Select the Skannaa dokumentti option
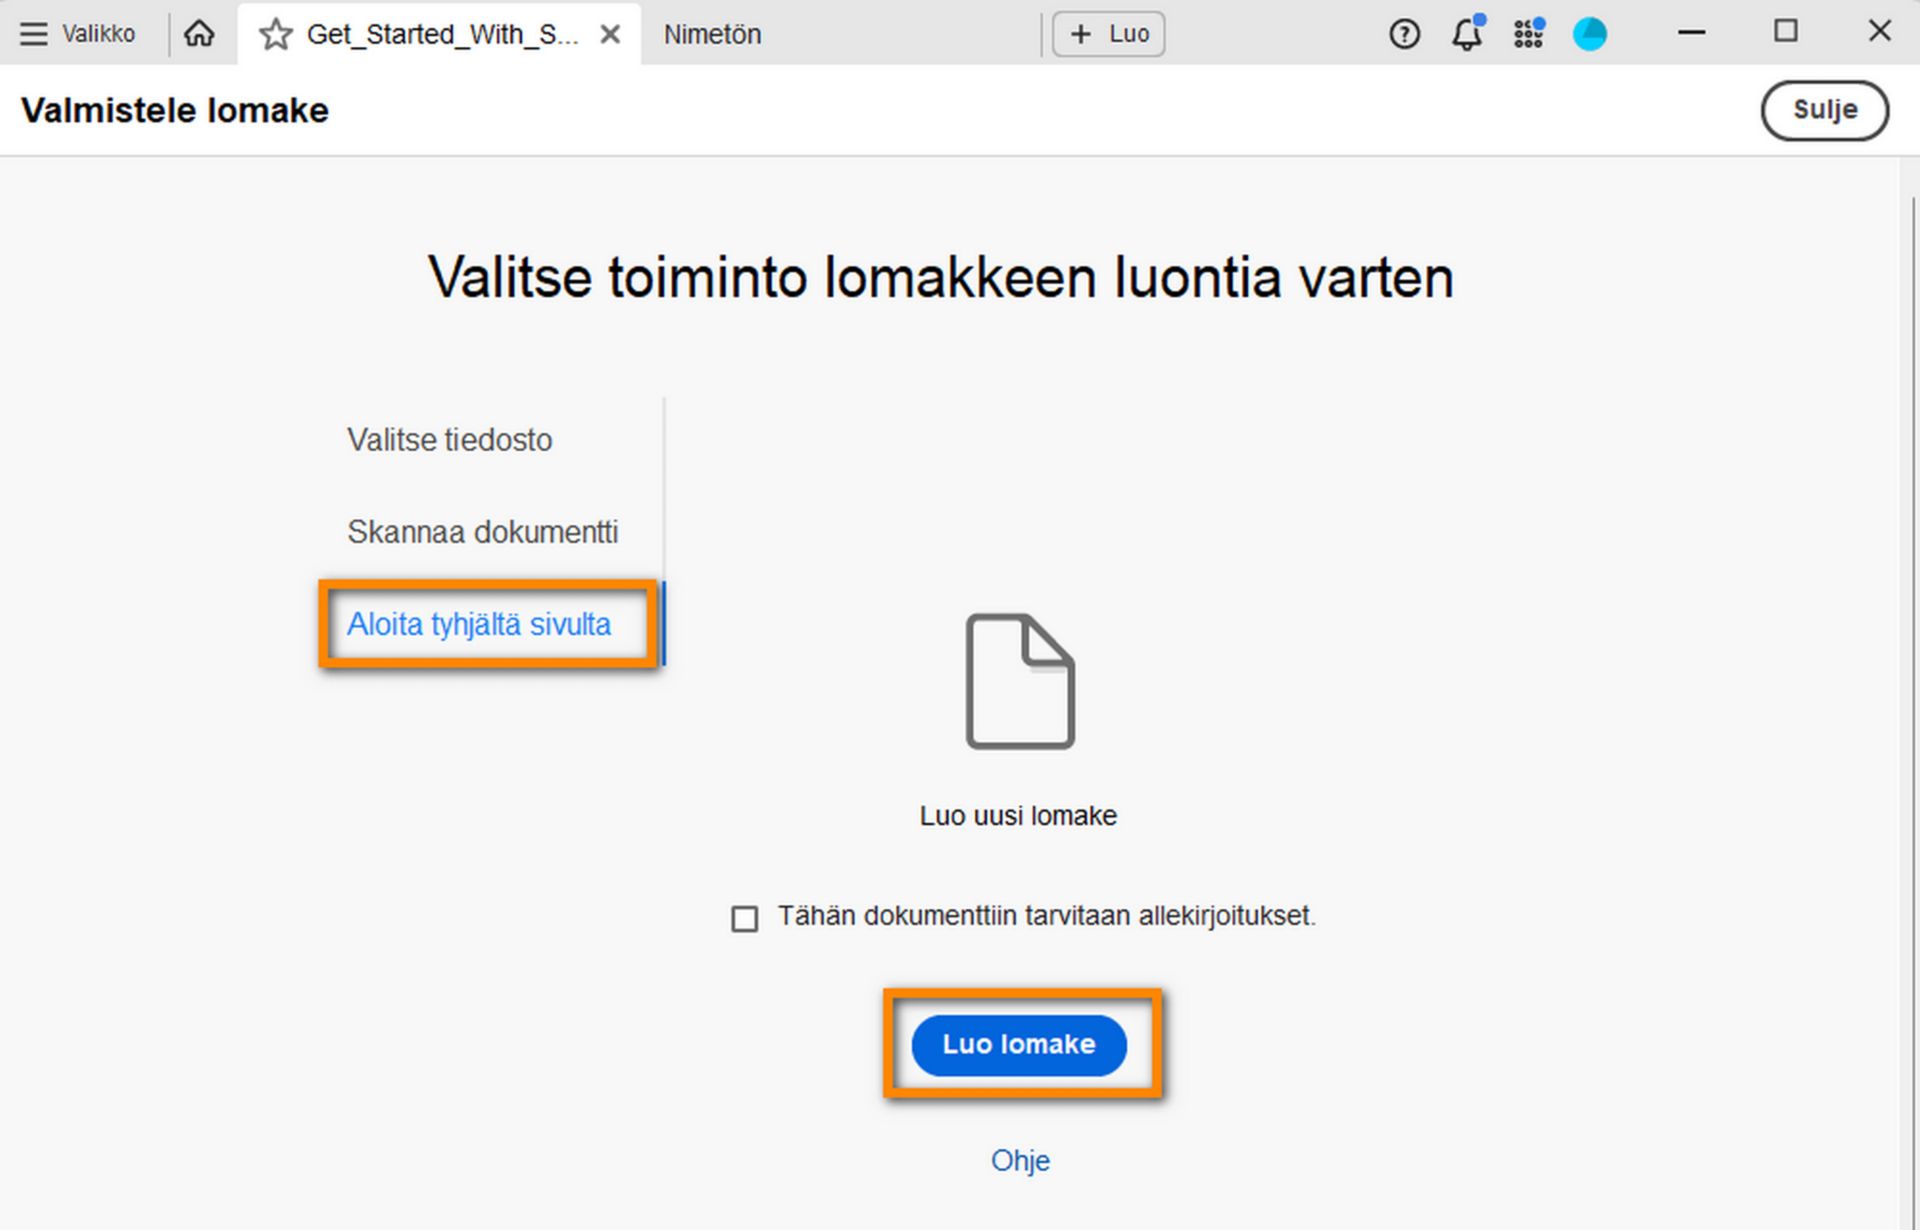Viewport: 1920px width, 1230px height. coord(483,531)
